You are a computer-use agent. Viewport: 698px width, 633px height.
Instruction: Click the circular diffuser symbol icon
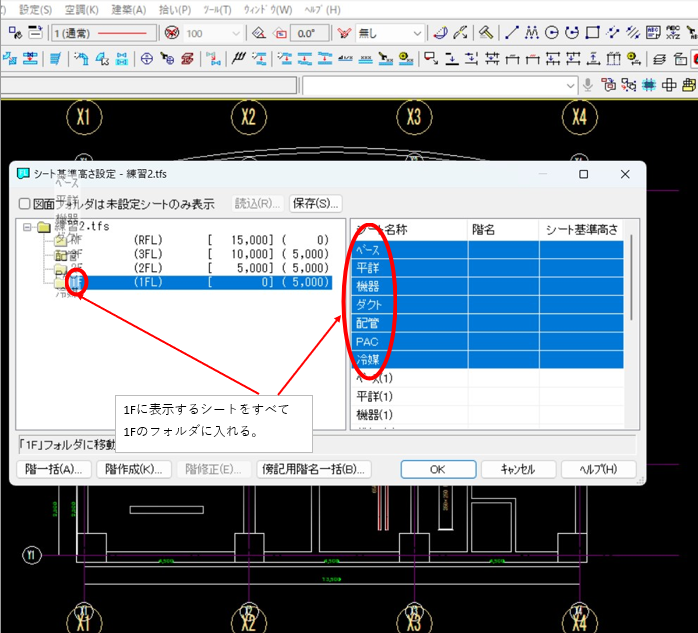pos(147,59)
